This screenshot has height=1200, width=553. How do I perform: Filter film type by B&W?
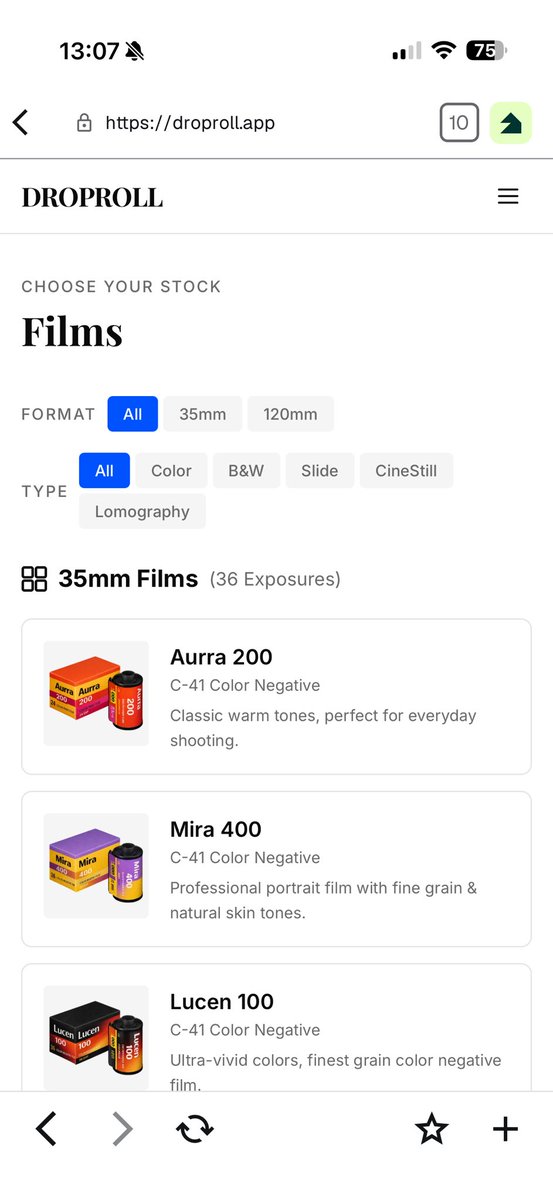246,470
